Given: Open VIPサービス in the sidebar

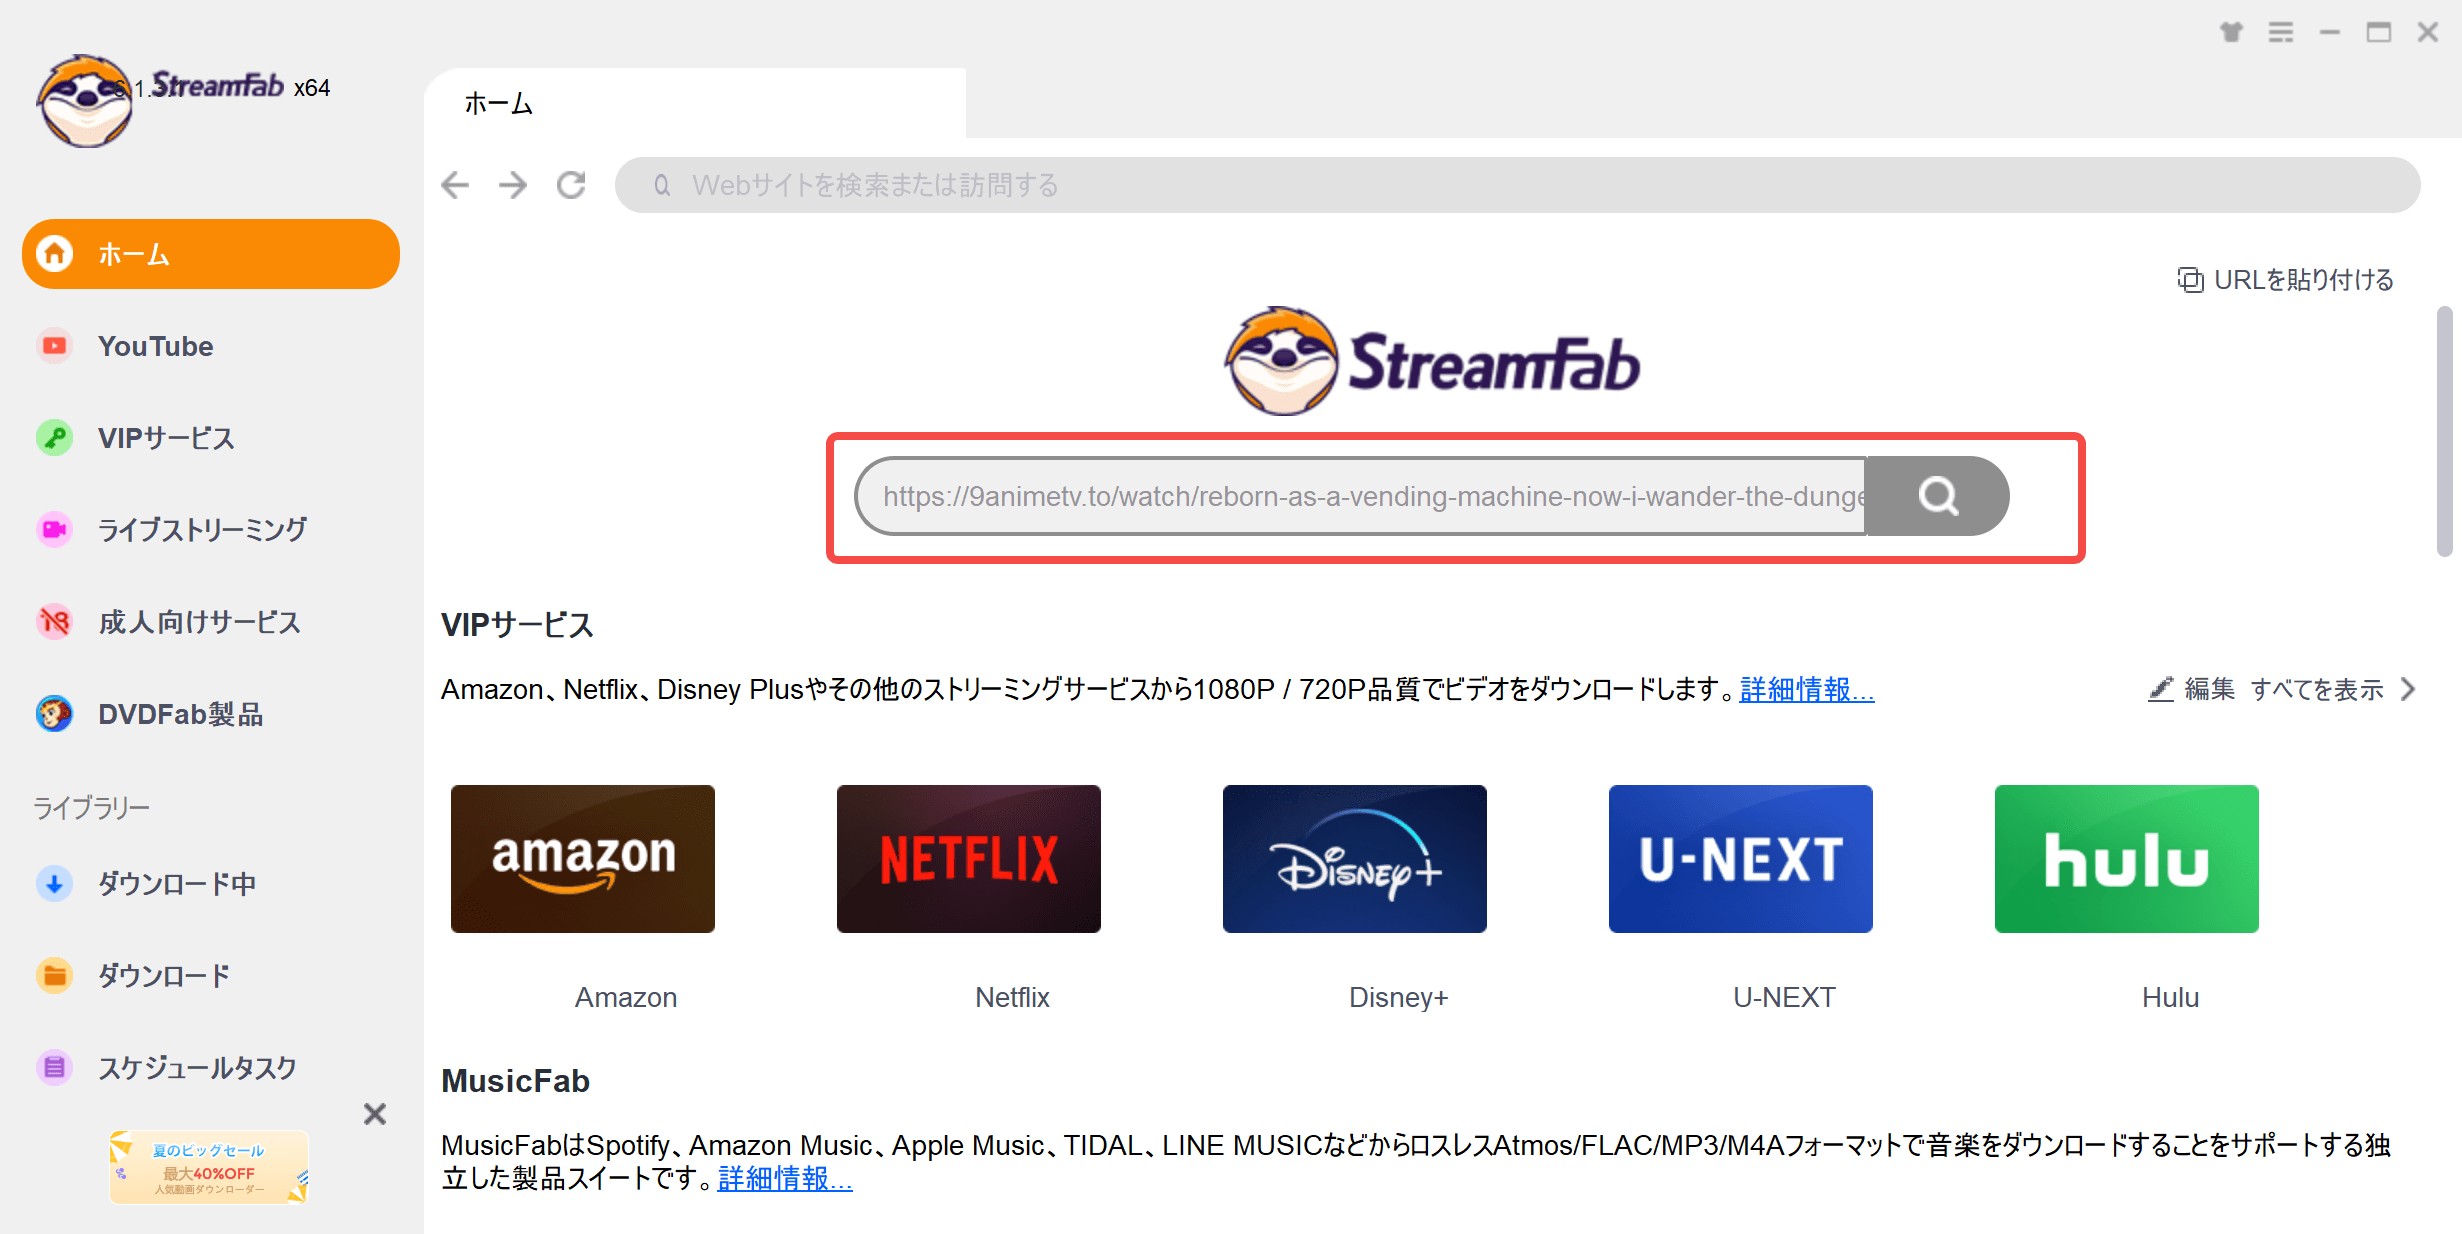Looking at the screenshot, I should 211,438.
